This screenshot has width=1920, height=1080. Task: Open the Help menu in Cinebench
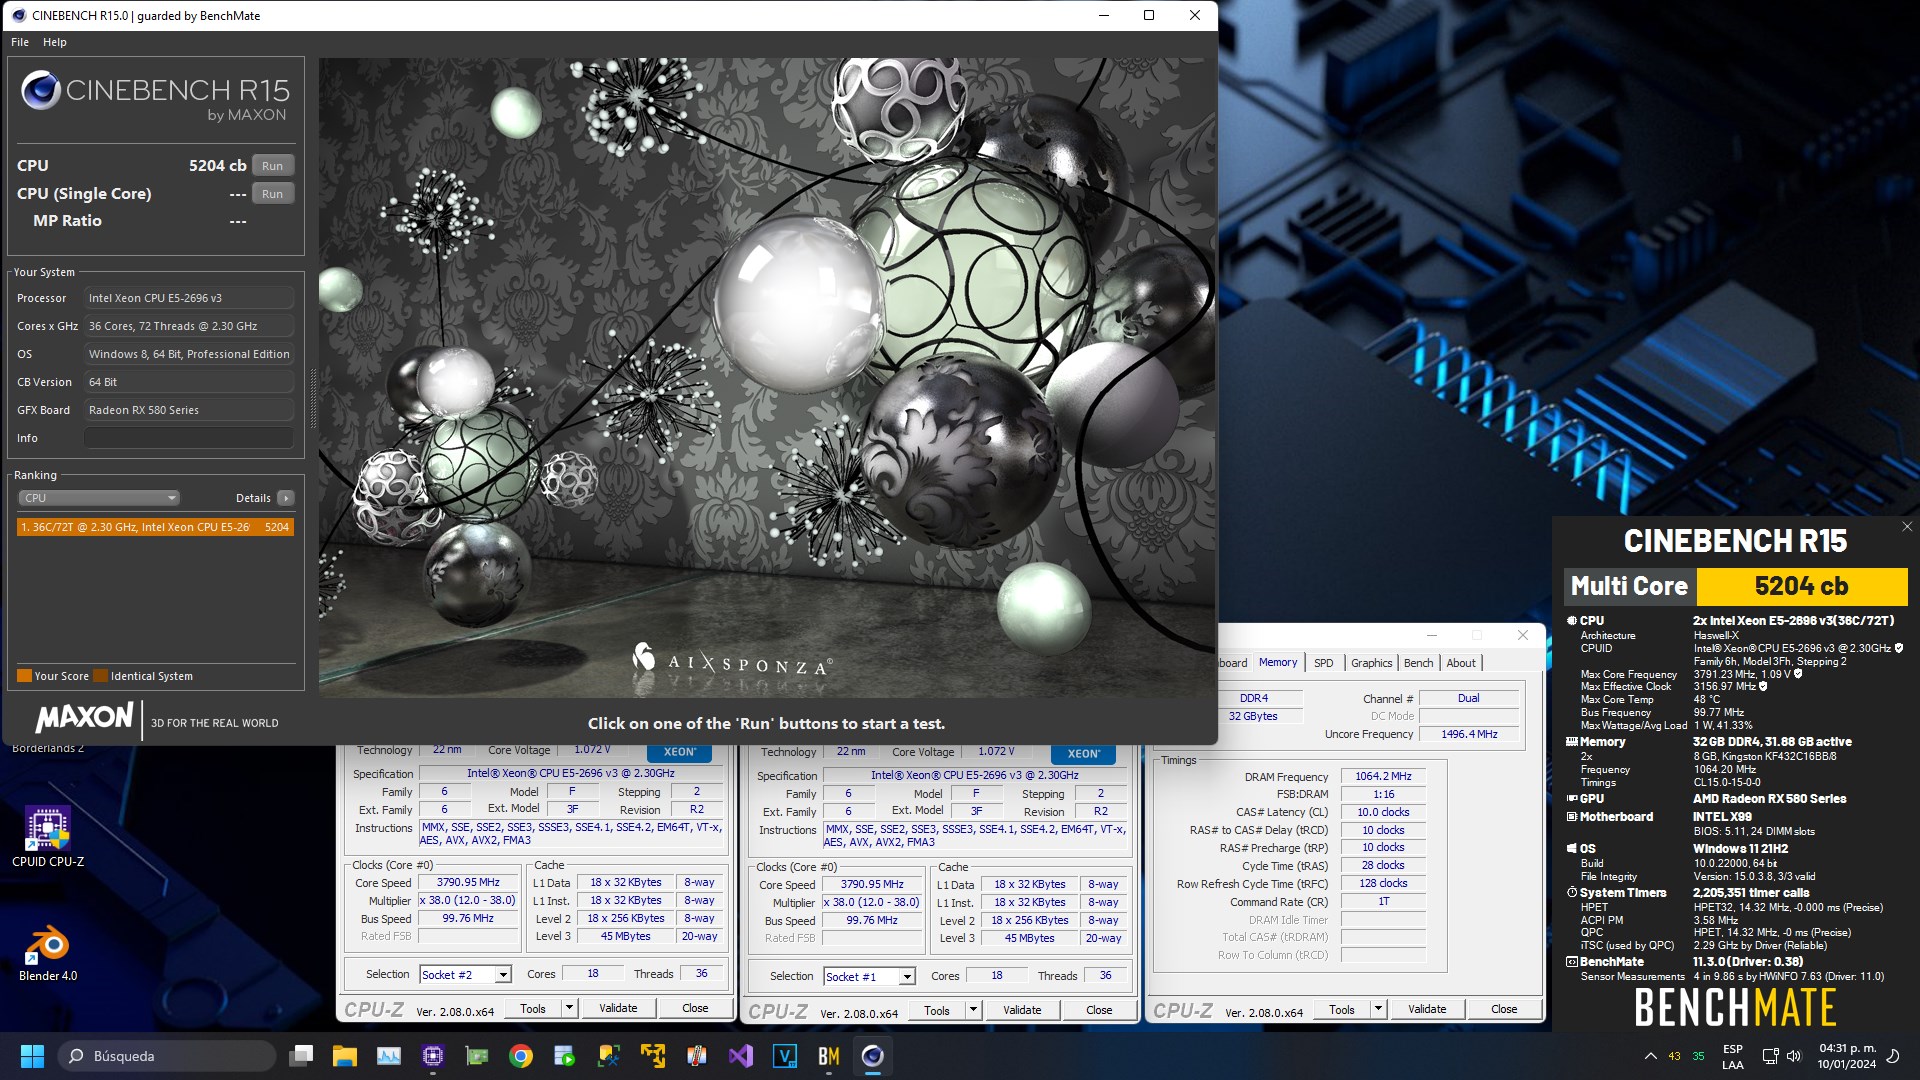(55, 42)
